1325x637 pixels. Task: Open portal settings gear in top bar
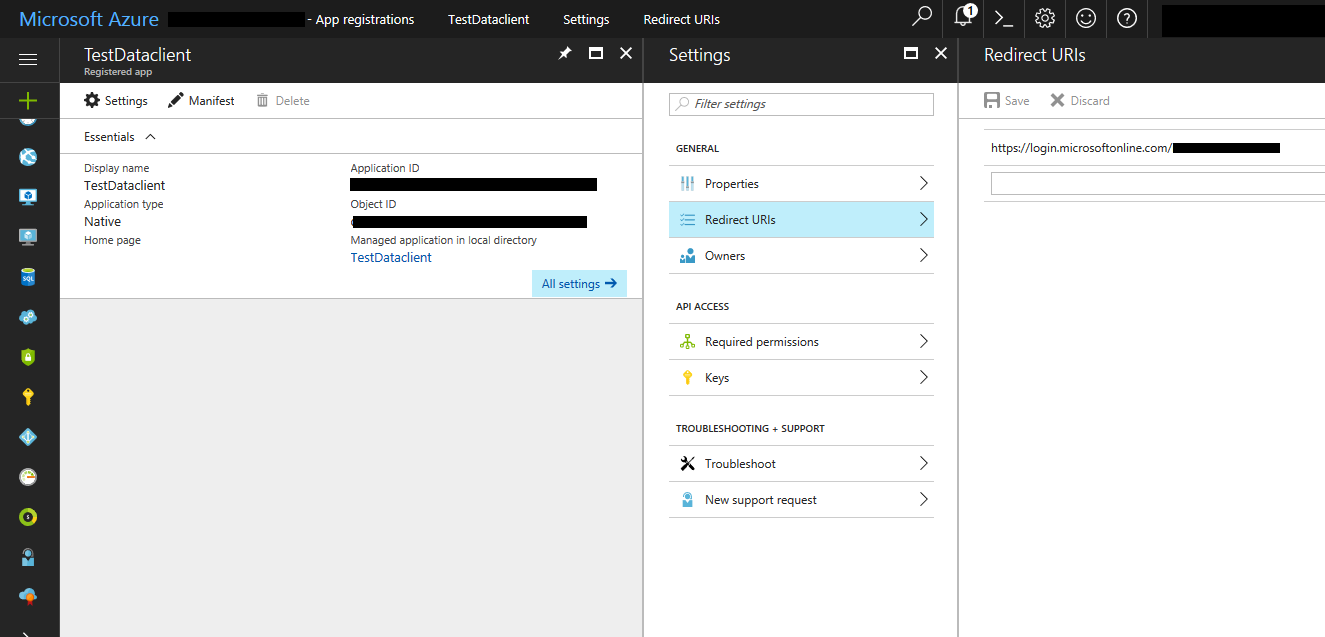(1045, 18)
